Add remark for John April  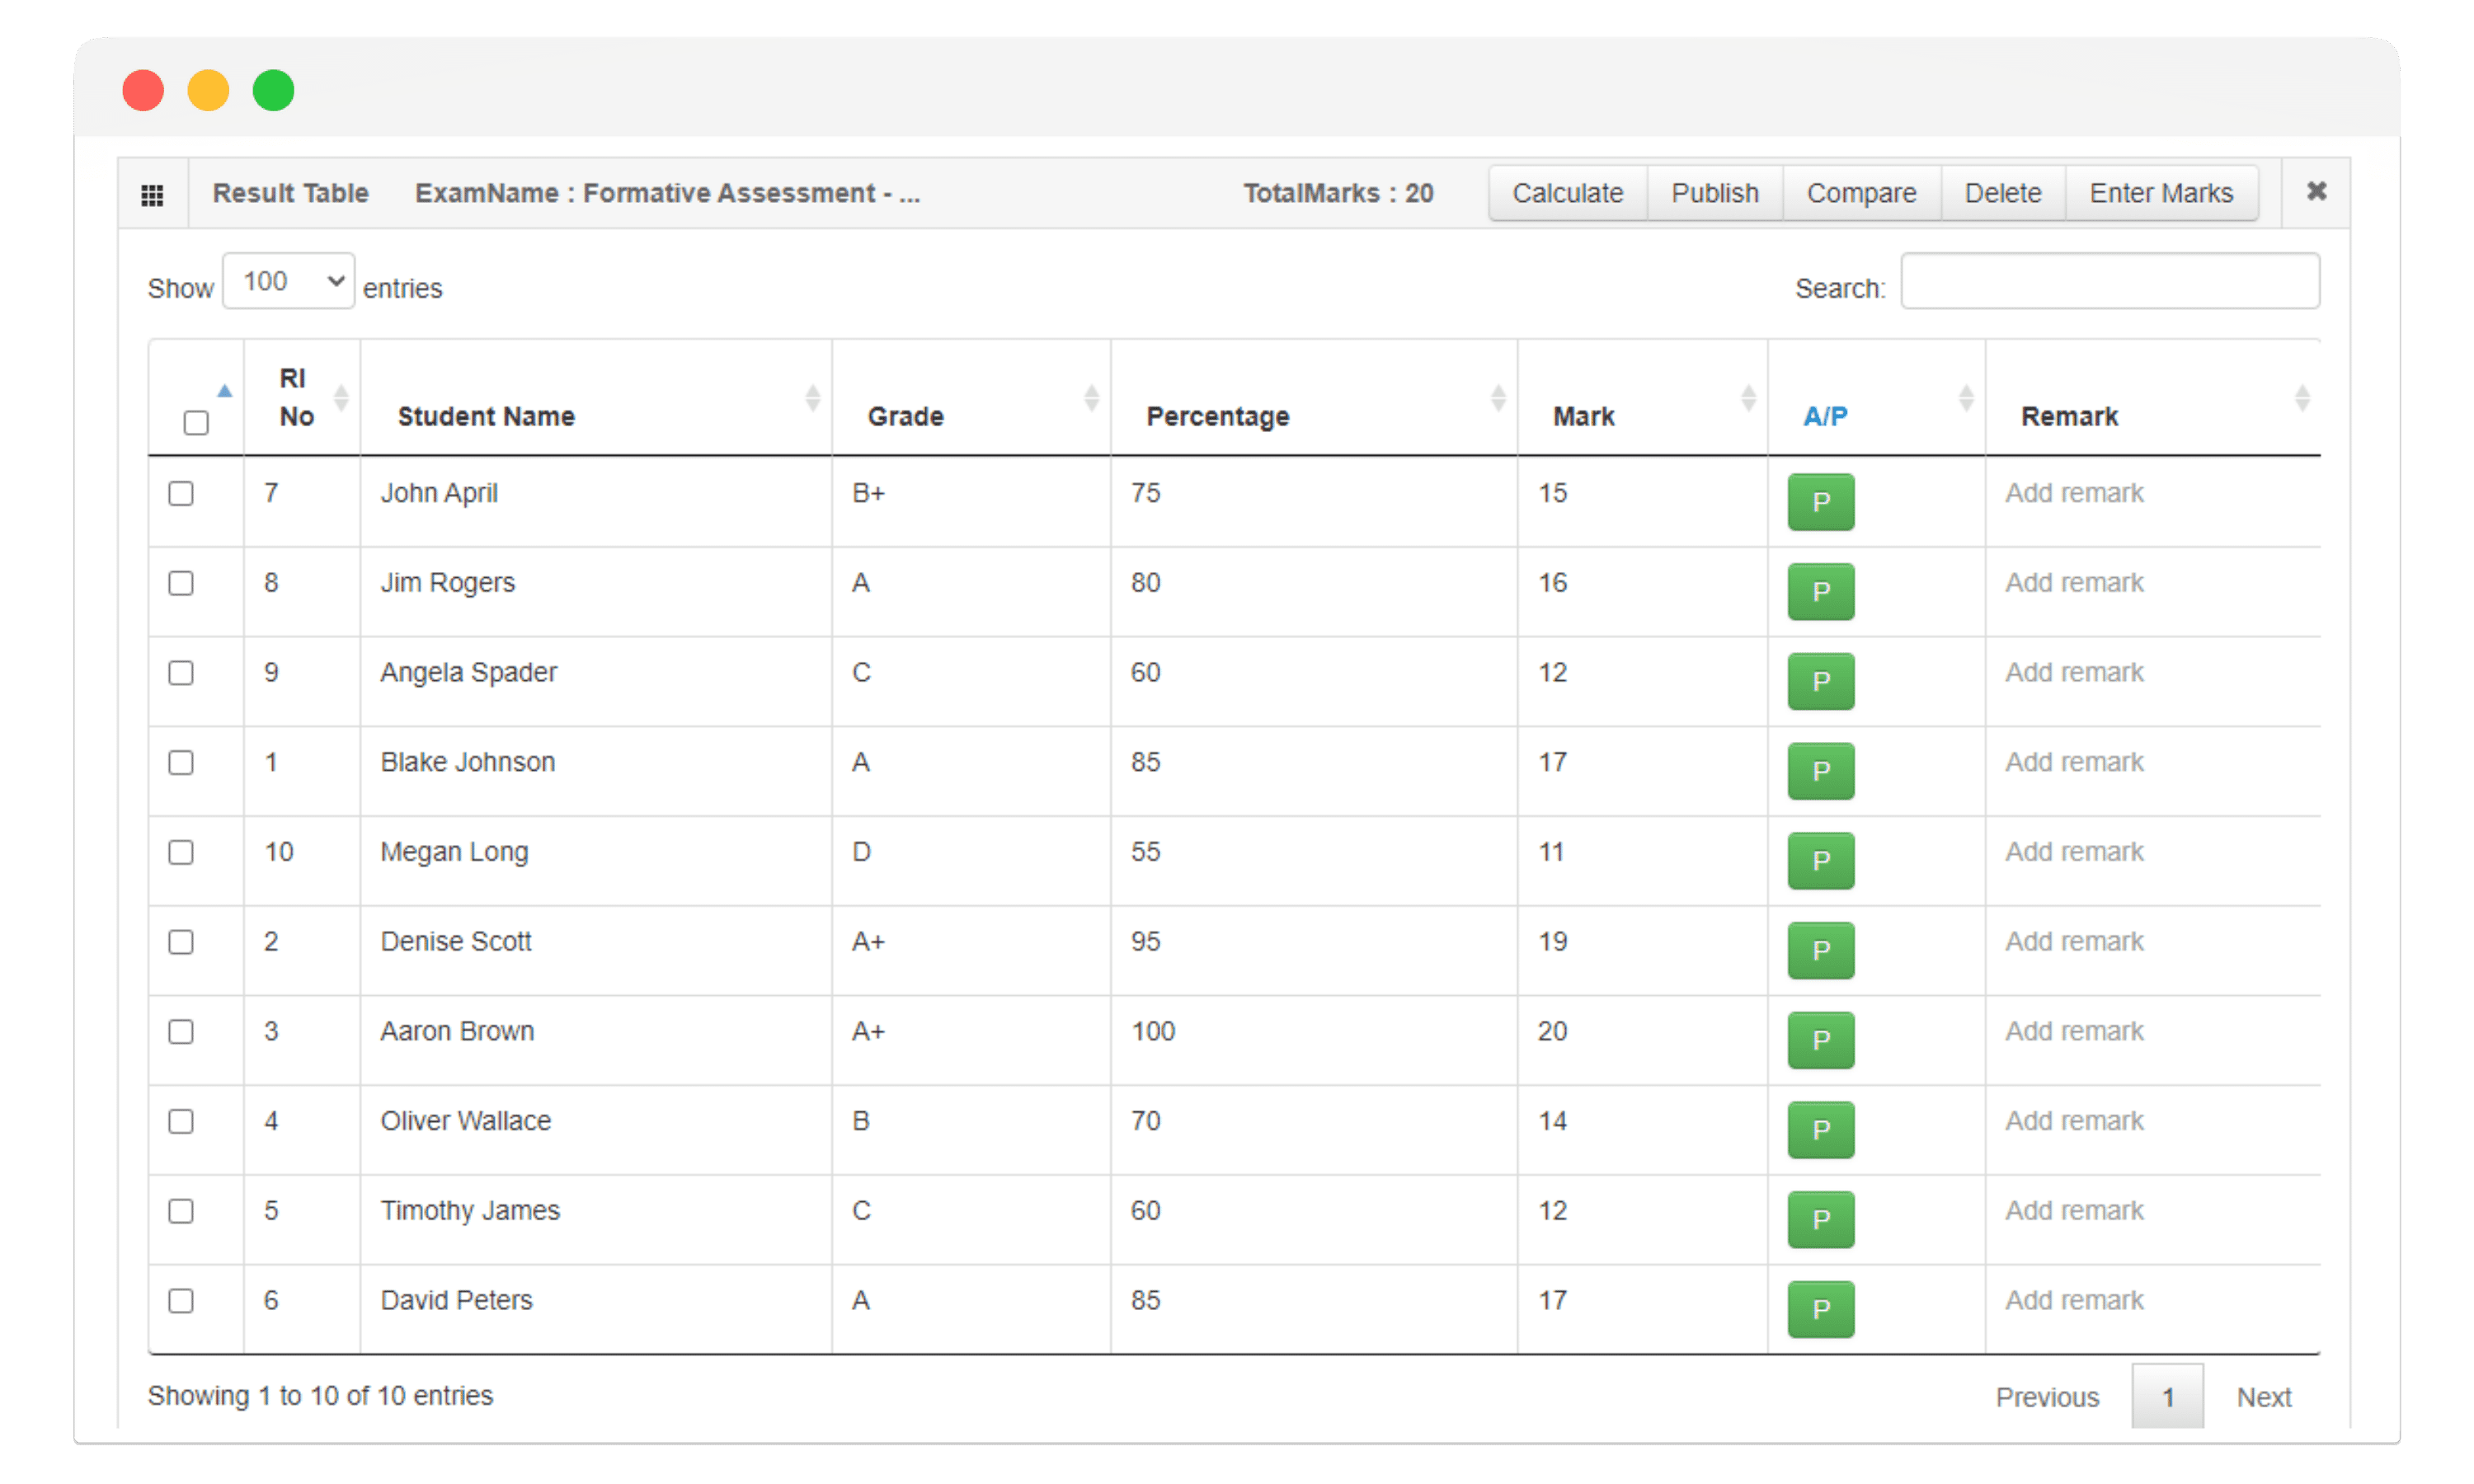2074,493
